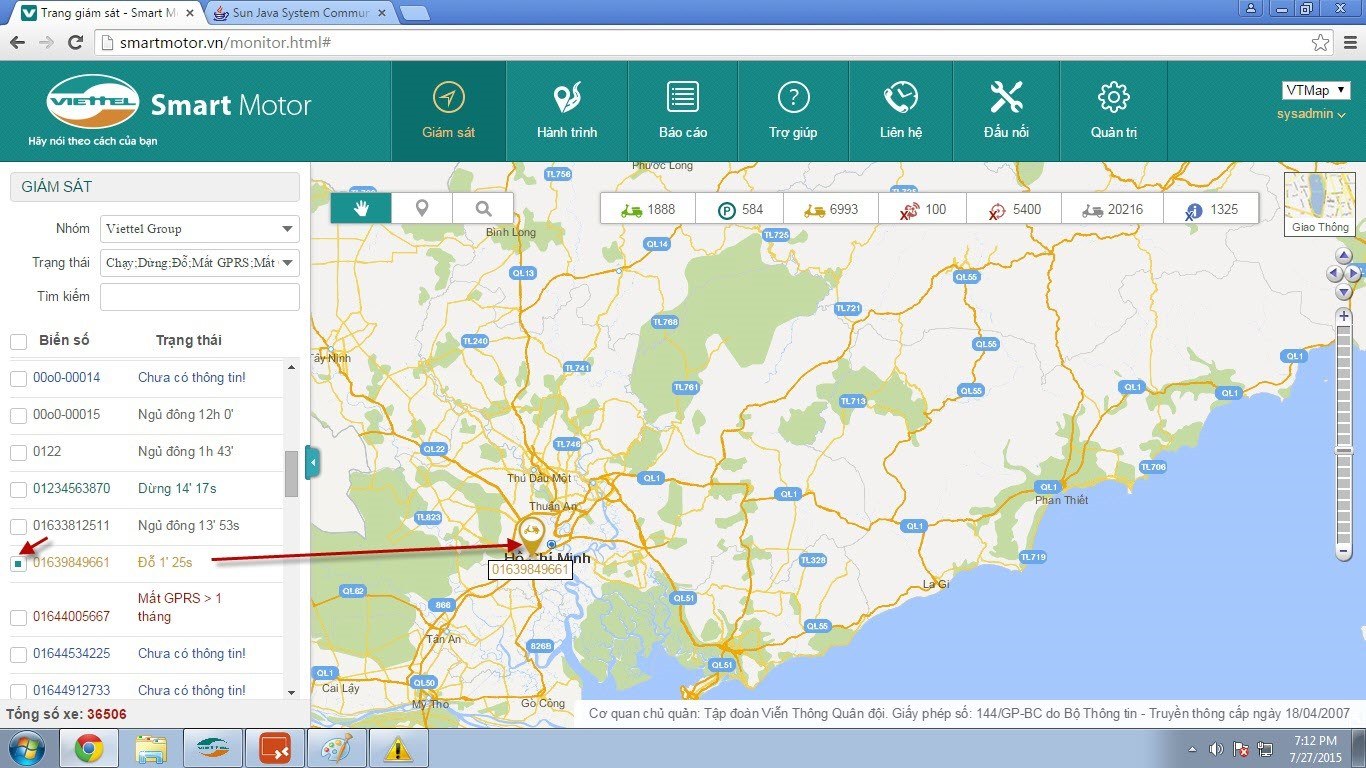Open the Nhóm Viettel Group dropdown
Image resolution: width=1366 pixels, height=768 pixels.
tap(200, 229)
